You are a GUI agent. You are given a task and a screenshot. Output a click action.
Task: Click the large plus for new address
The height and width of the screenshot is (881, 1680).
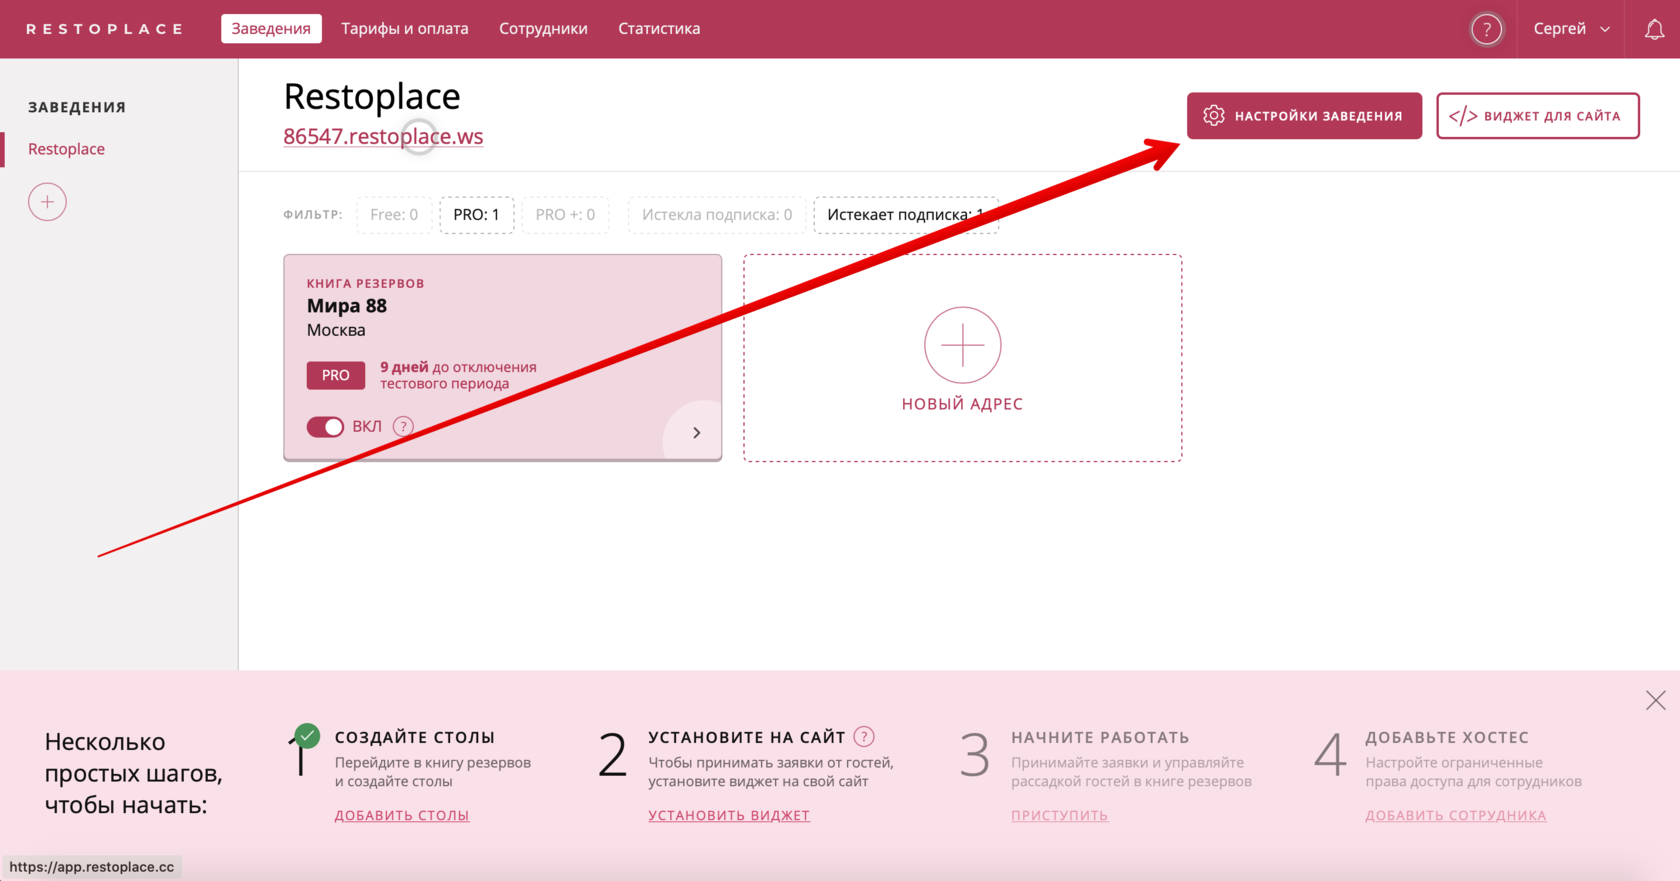tap(962, 345)
